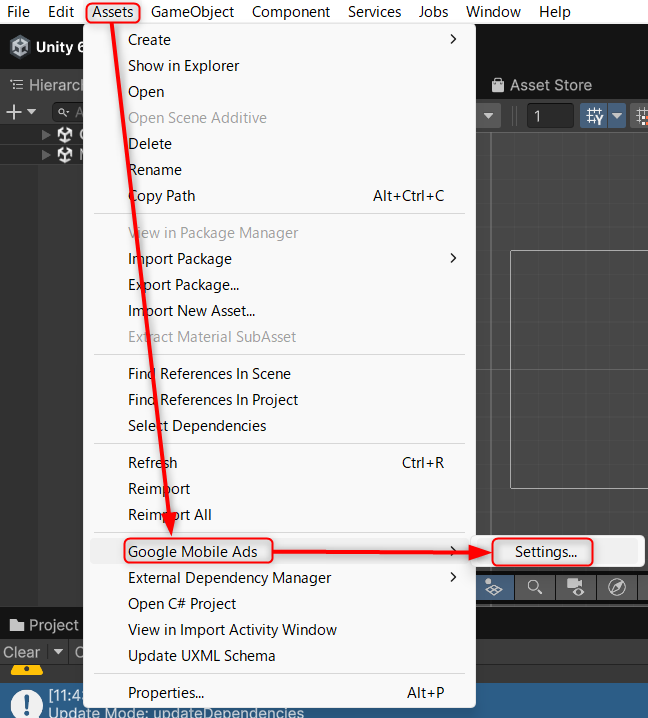This screenshot has height=718, width=648.
Task: Open the Help menu
Action: [555, 12]
